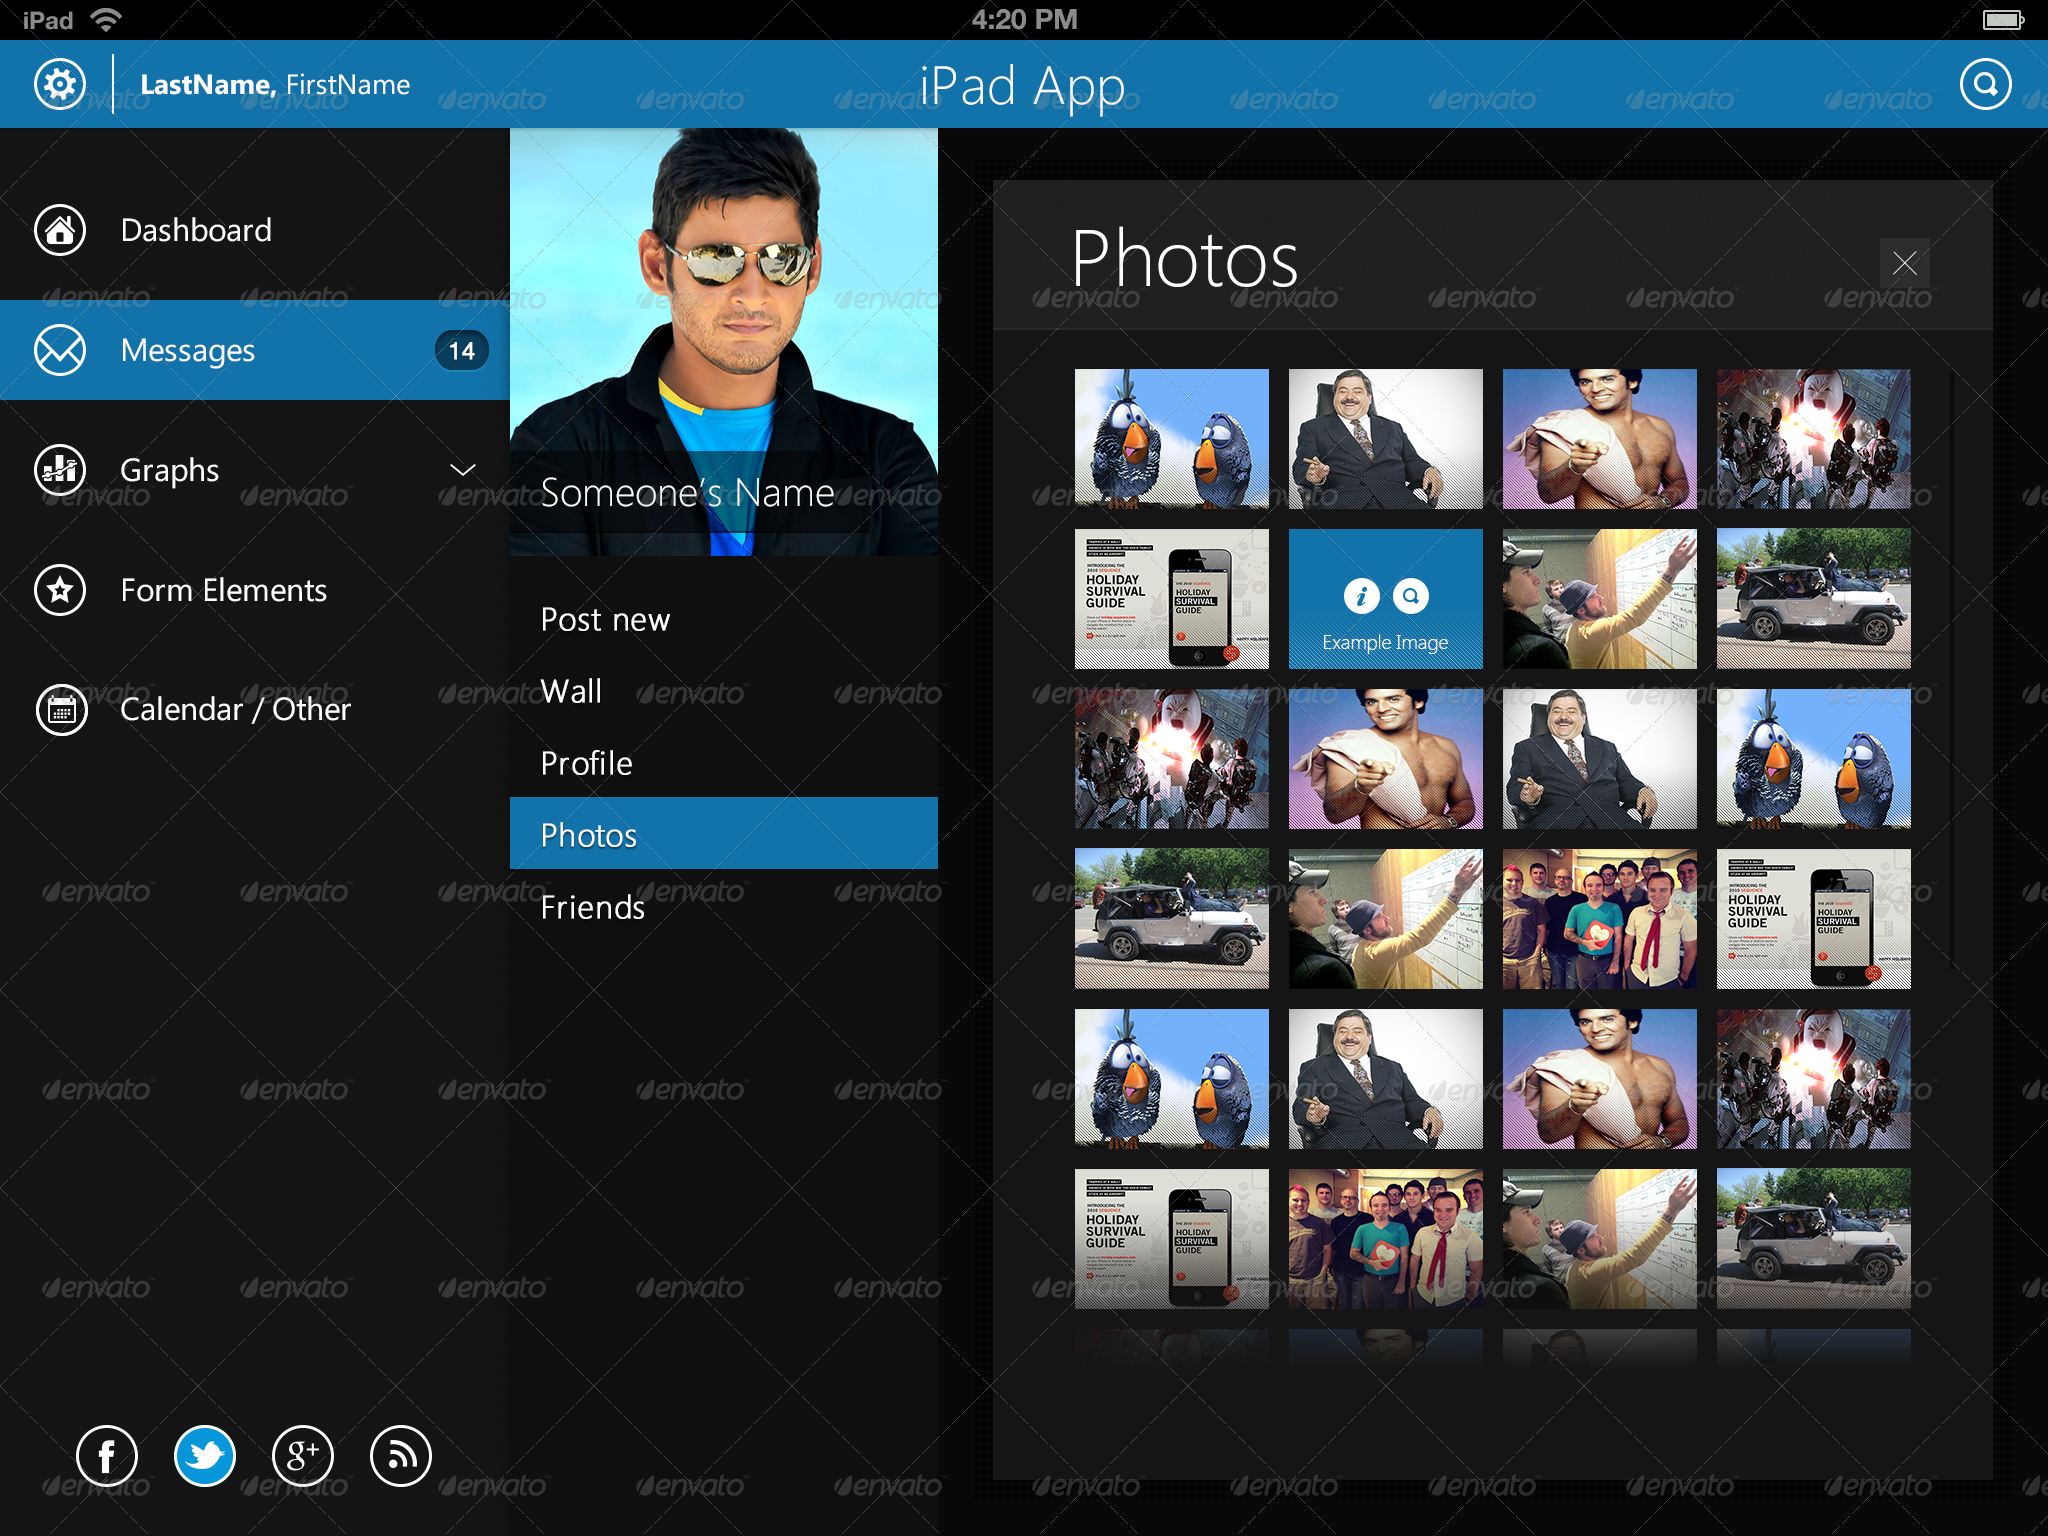Open the white Jeep photo thumbnail
Viewport: 2048px width, 1536px height.
[x=1813, y=598]
